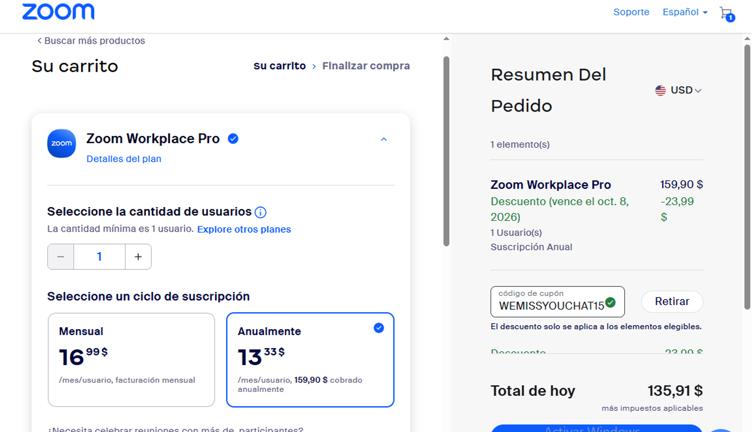
Task: Open the shopping cart icon
Action: click(x=727, y=13)
